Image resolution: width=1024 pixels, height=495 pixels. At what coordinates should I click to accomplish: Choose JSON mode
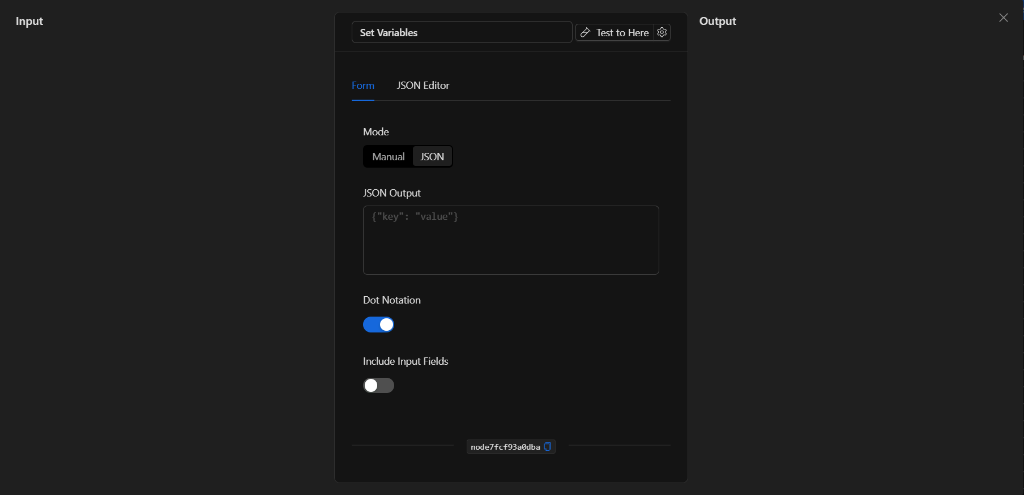point(432,157)
